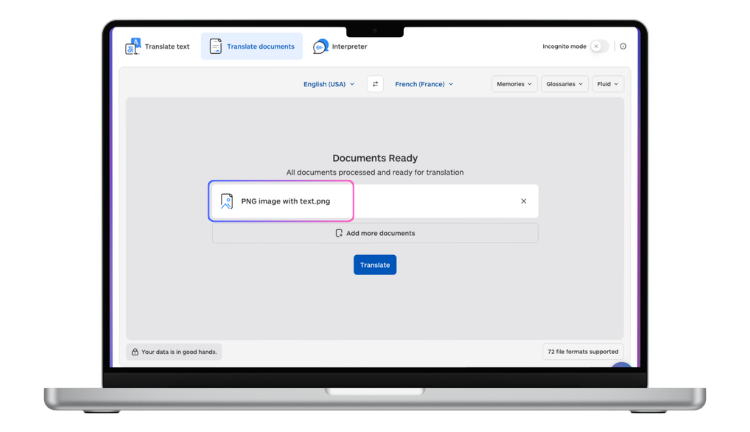Switch to the Translate text tab

pos(168,46)
